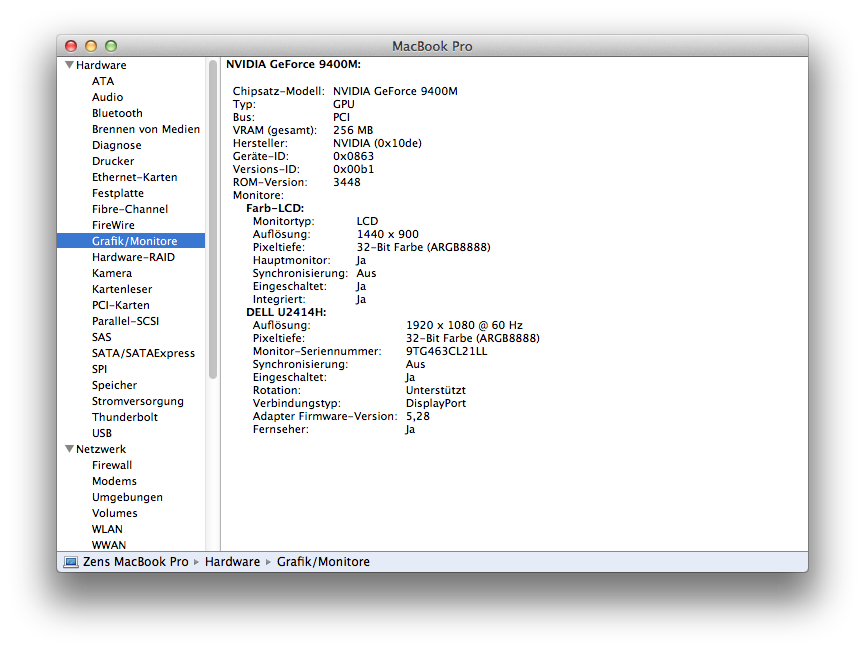Click resolution 1920 x 1080 @ 60 Hz
This screenshot has height=651, width=865.
coord(464,325)
